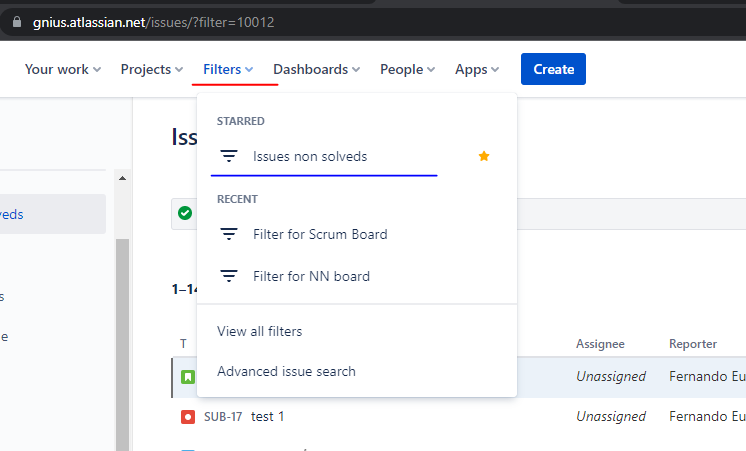Sort by the Reporter column header
The image size is (746, 451).
click(693, 344)
